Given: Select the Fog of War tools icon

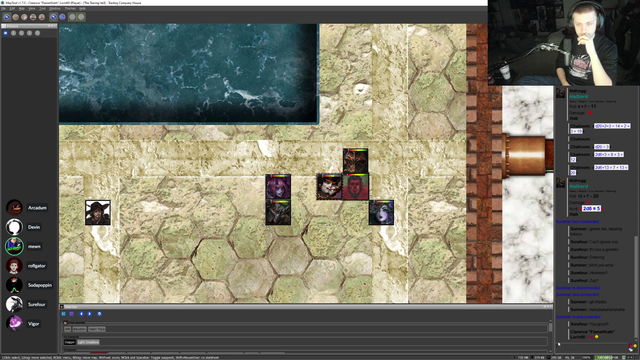Looking at the screenshot, I should (33, 17).
